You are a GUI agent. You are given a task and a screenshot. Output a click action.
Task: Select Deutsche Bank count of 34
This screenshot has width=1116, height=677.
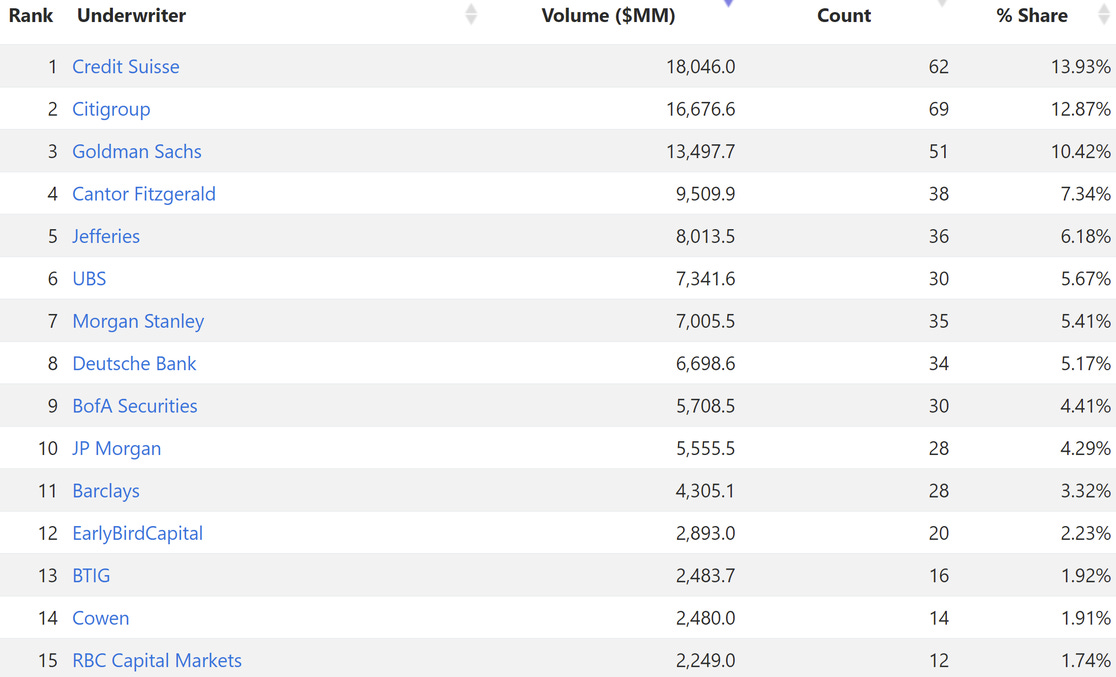(939, 363)
